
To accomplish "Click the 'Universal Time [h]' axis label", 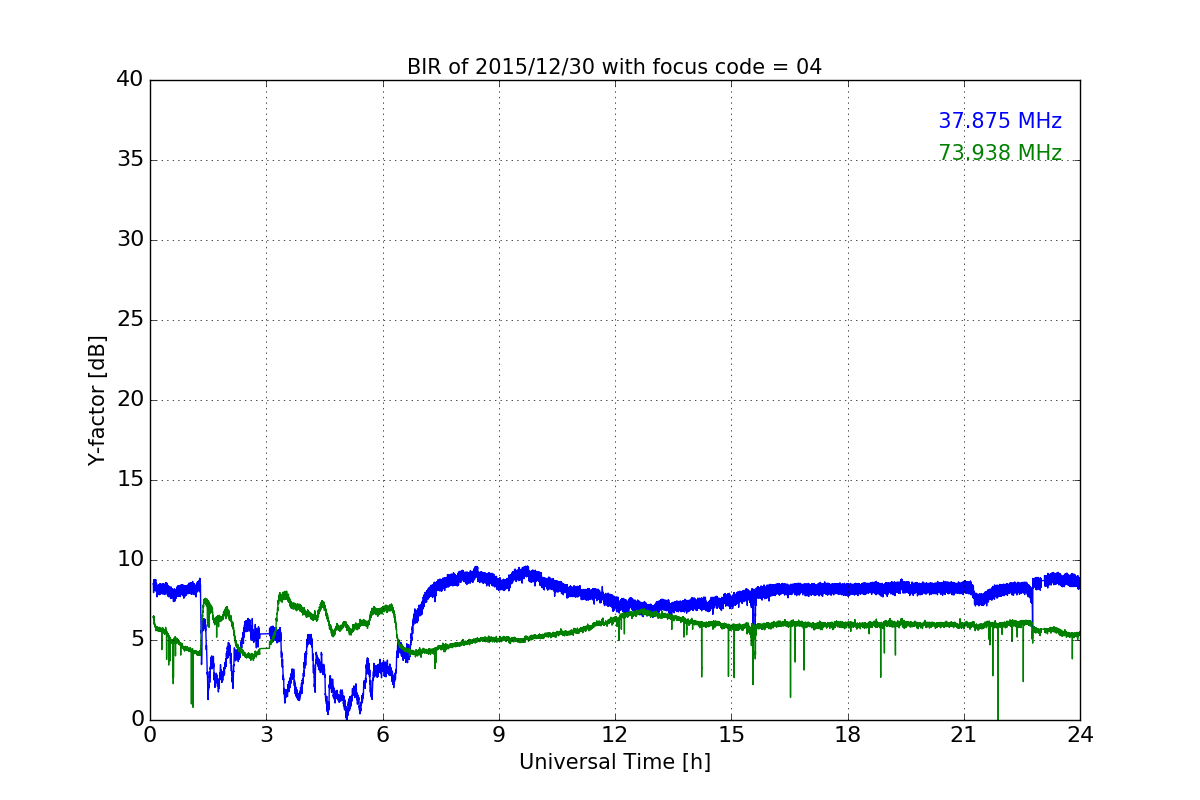I will (614, 762).
